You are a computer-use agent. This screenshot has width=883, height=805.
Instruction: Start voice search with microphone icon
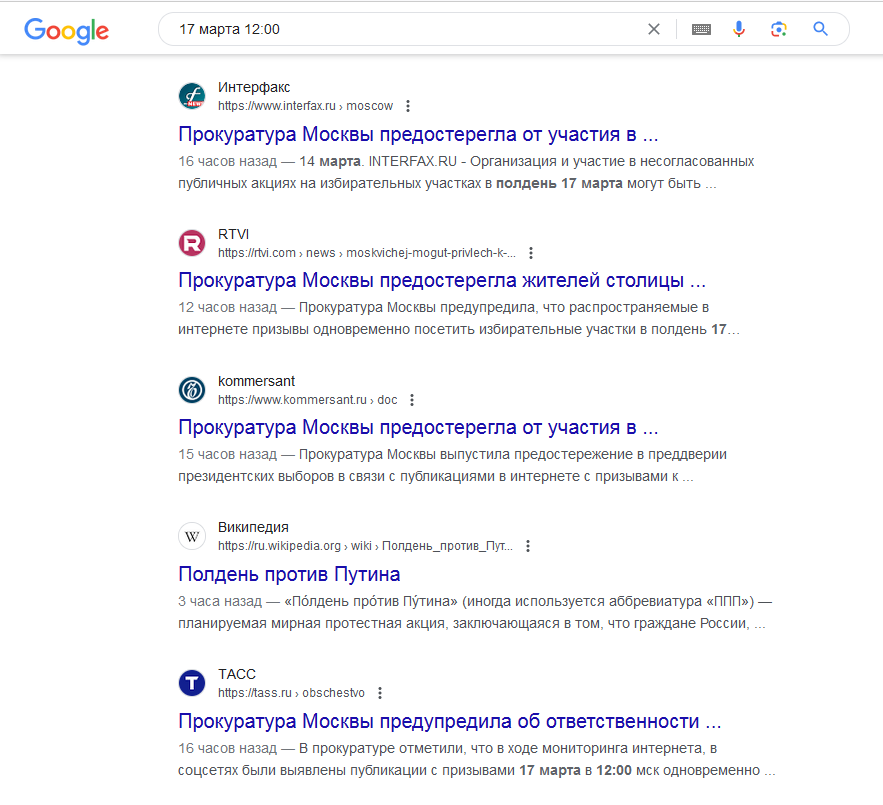click(739, 29)
